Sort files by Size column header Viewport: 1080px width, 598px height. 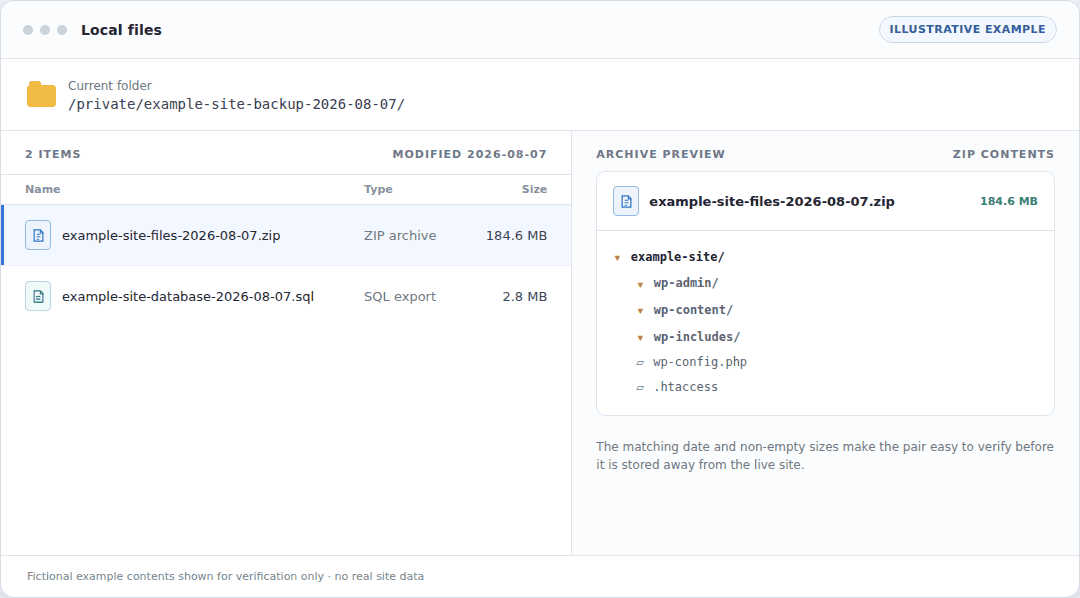(x=534, y=189)
